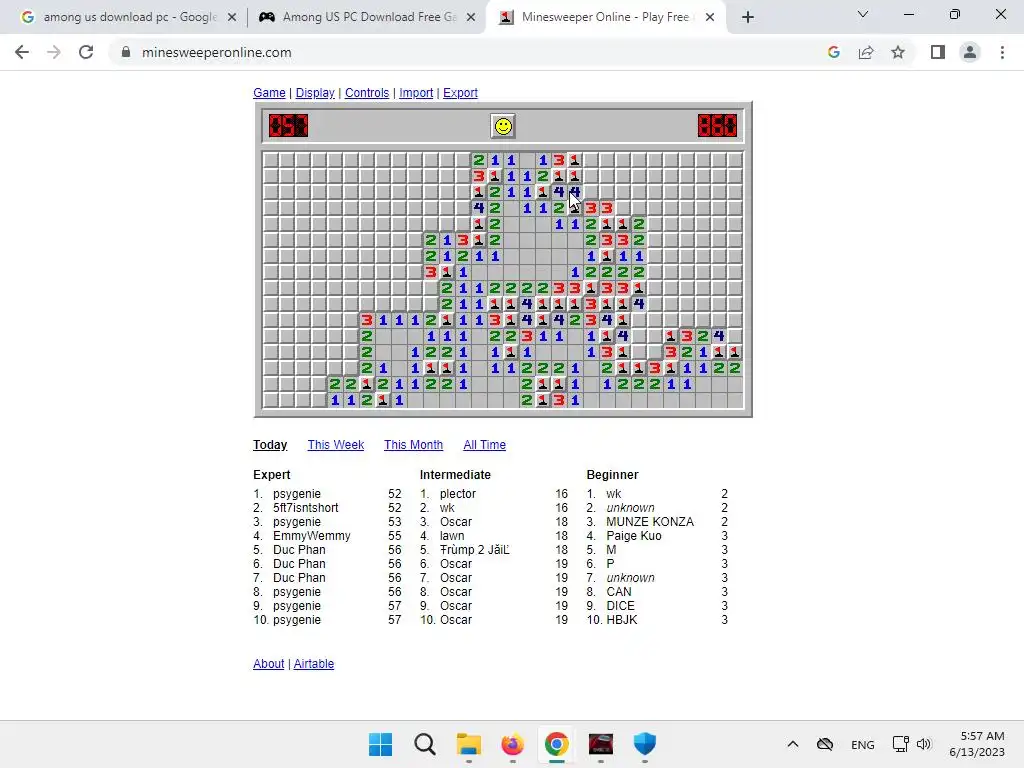
Task: Open the Display menu link
Action: click(315, 93)
